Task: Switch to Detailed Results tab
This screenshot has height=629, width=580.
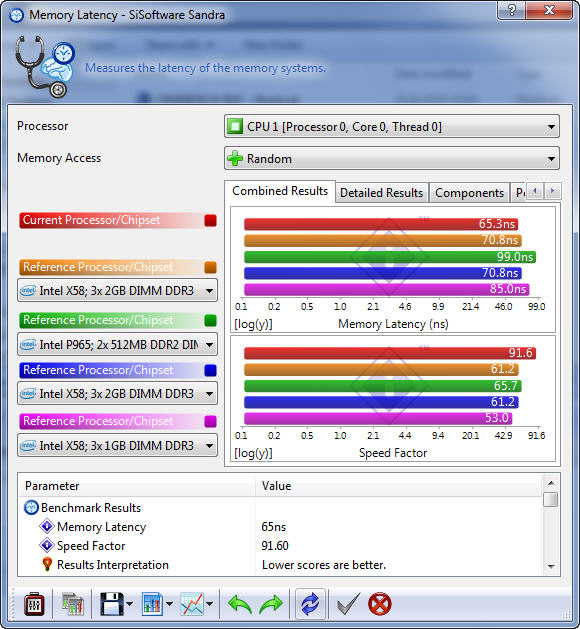Action: tap(381, 193)
